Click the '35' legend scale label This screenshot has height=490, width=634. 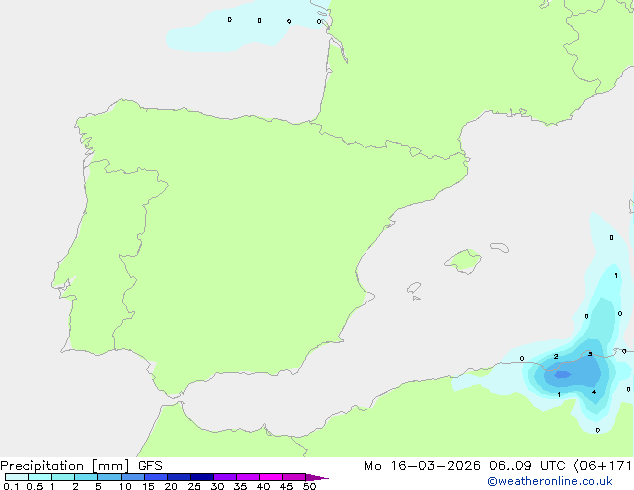(x=240, y=486)
